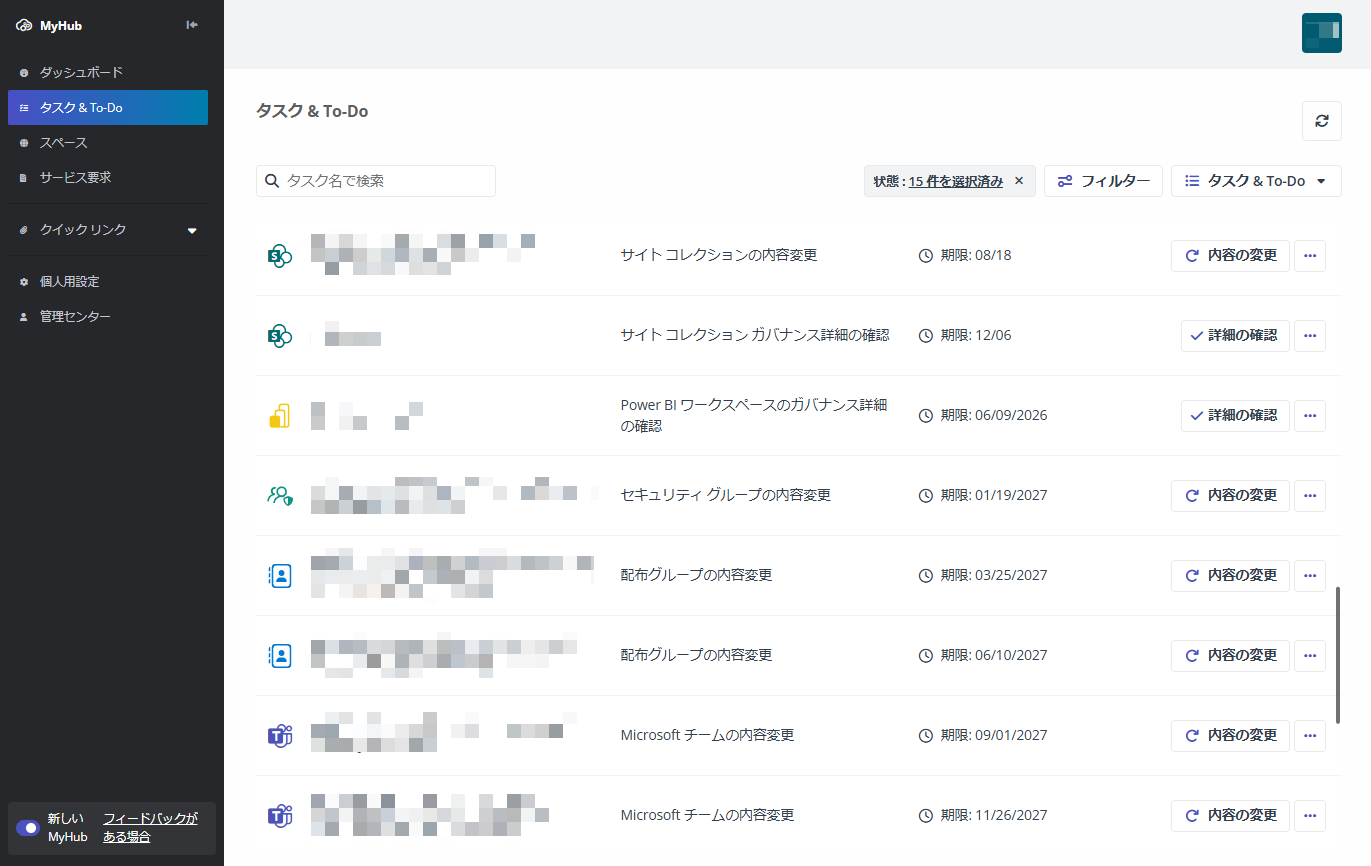Open the タスク & To-Do view dropdown

tap(1256, 181)
